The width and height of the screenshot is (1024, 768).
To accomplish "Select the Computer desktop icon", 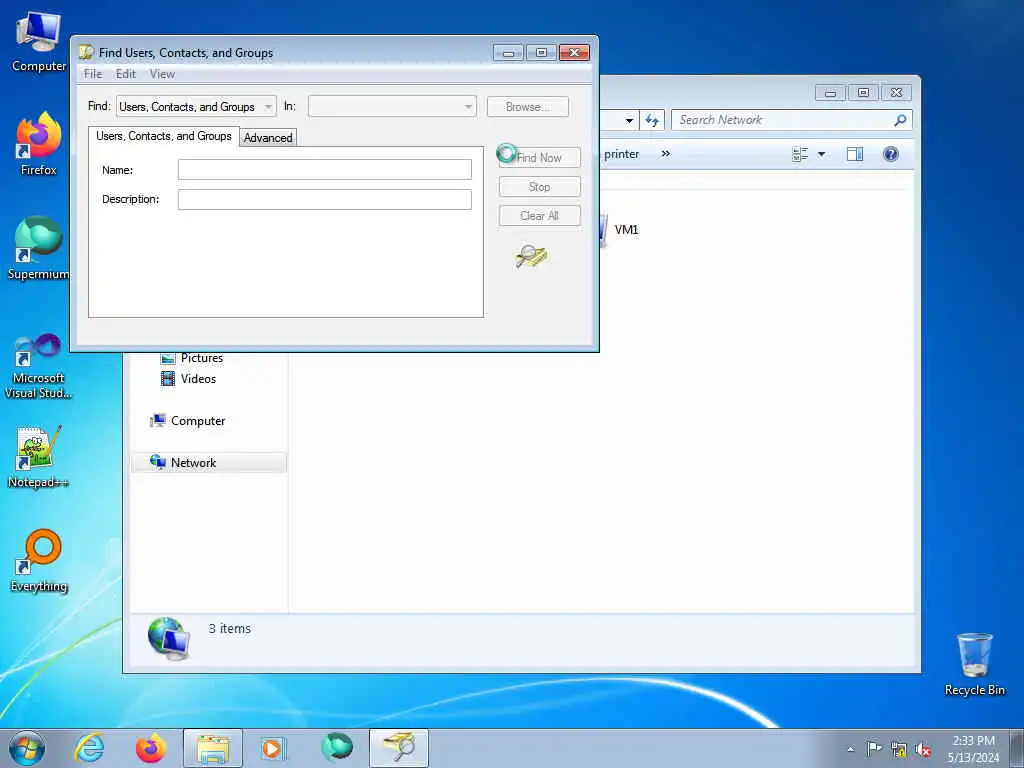I will click(x=39, y=42).
